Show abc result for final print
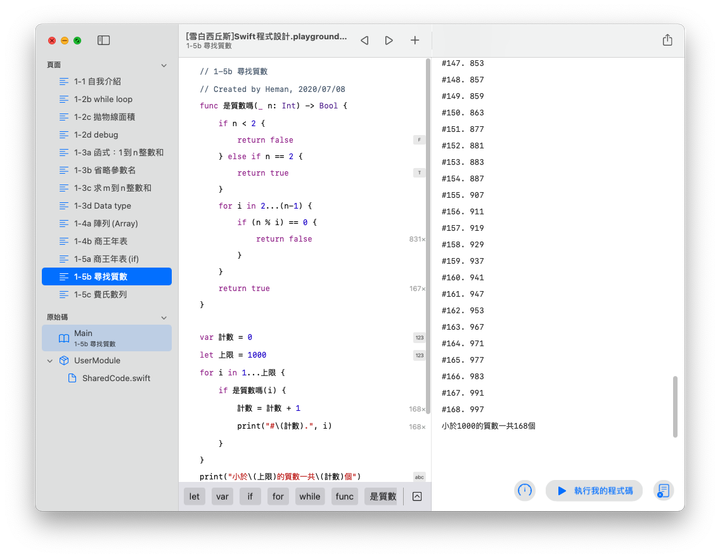 [419, 477]
